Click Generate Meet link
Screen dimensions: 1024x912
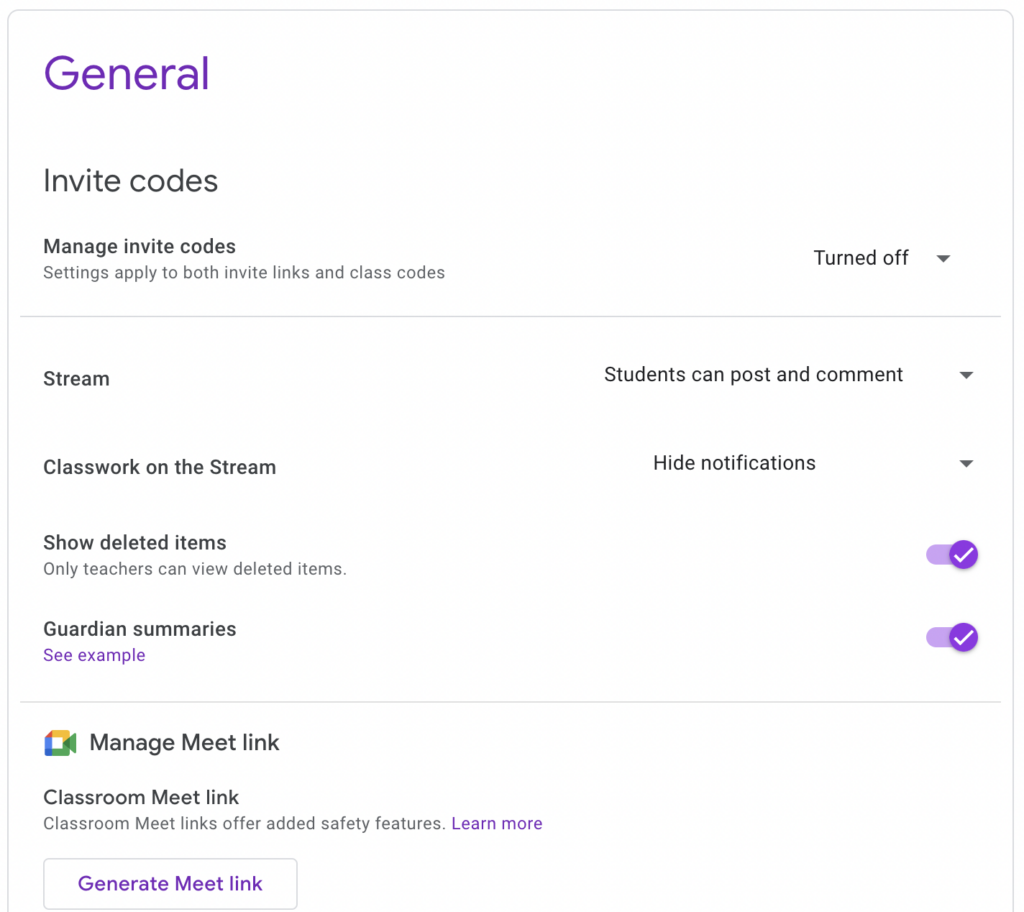[x=170, y=883]
